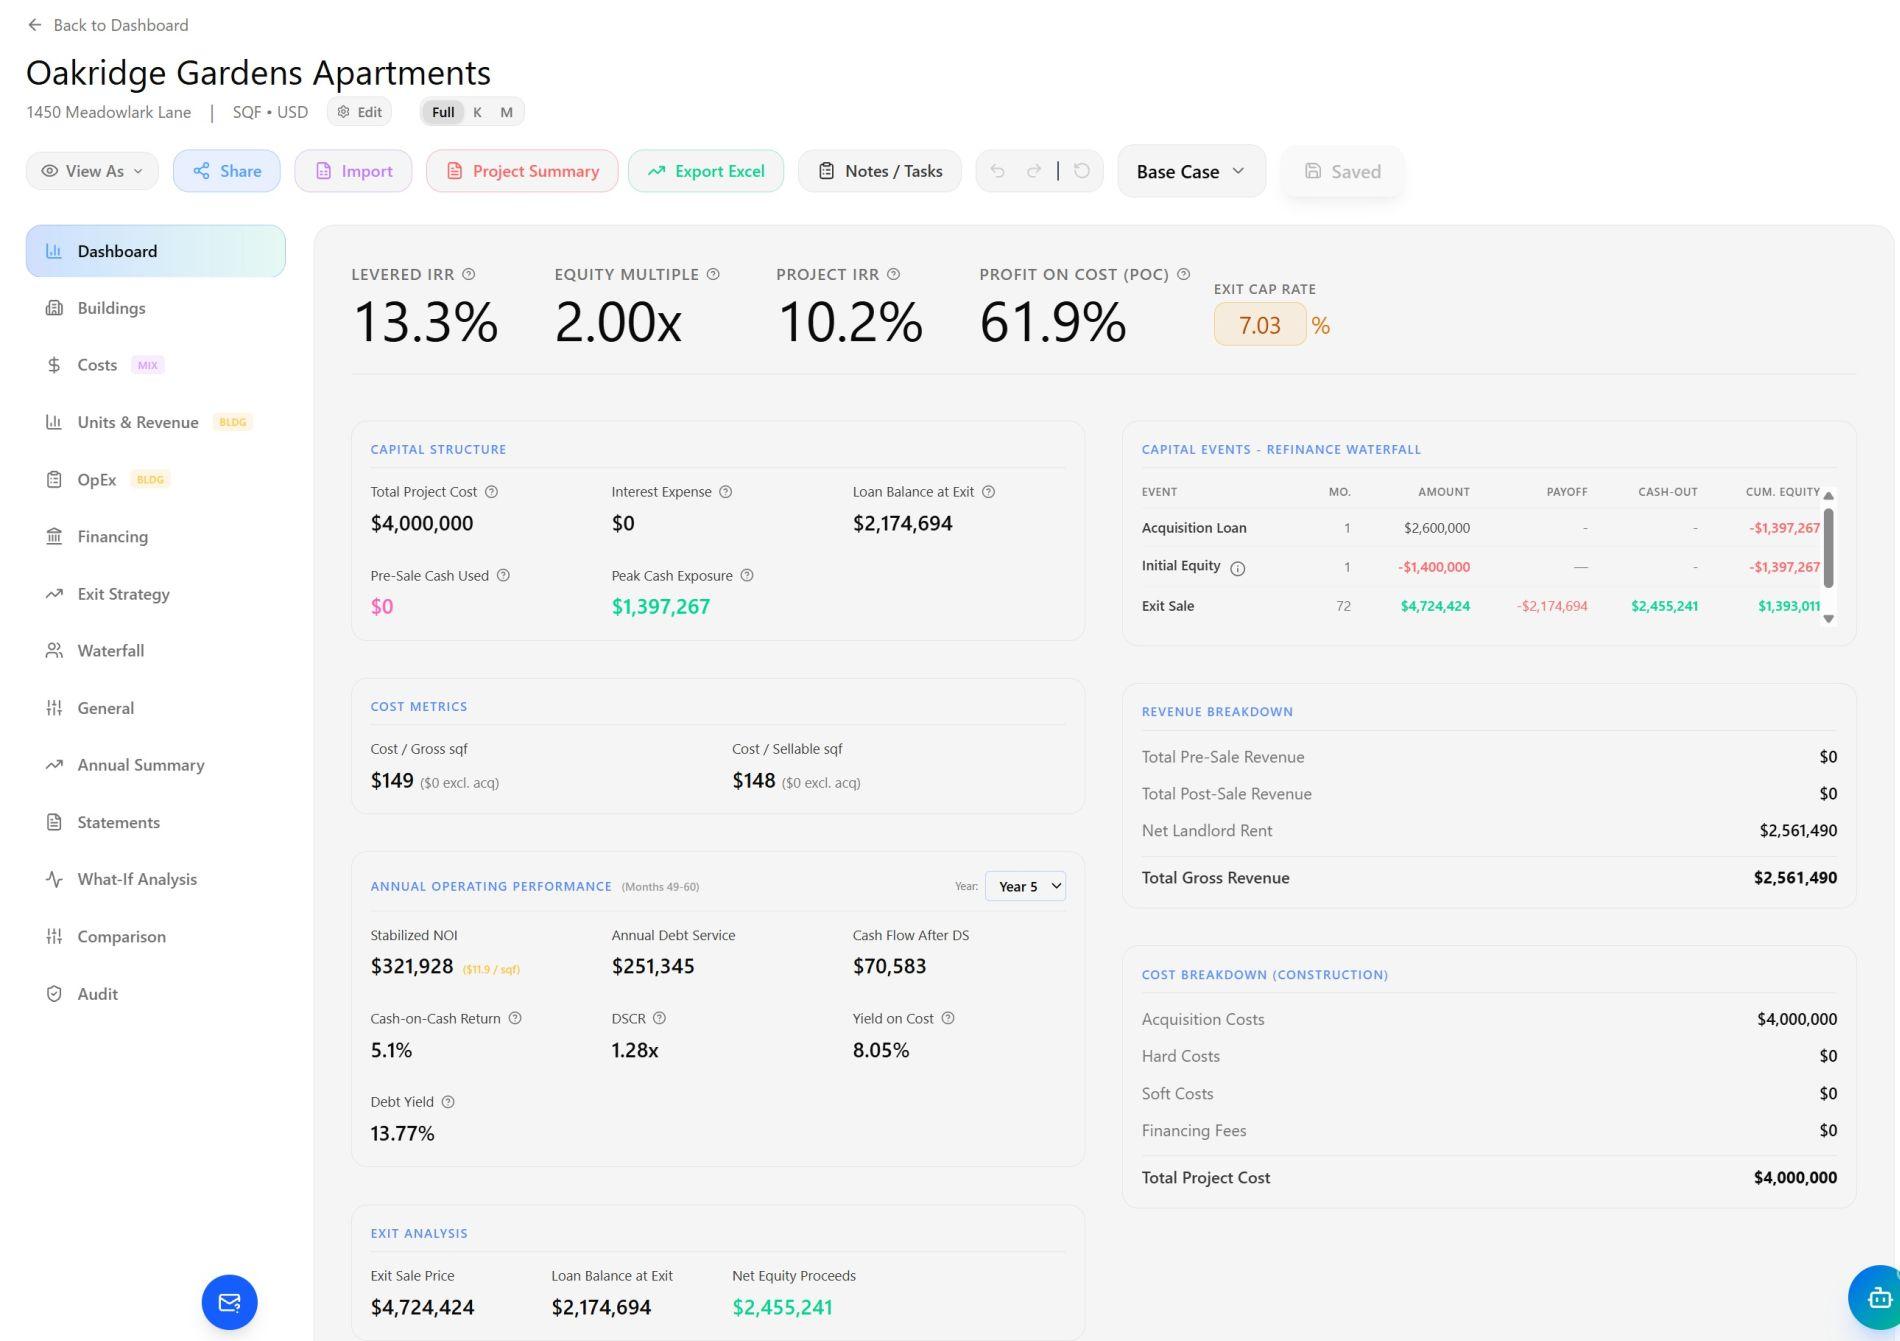
Task: Click the Edit project settings button
Action: 359,112
